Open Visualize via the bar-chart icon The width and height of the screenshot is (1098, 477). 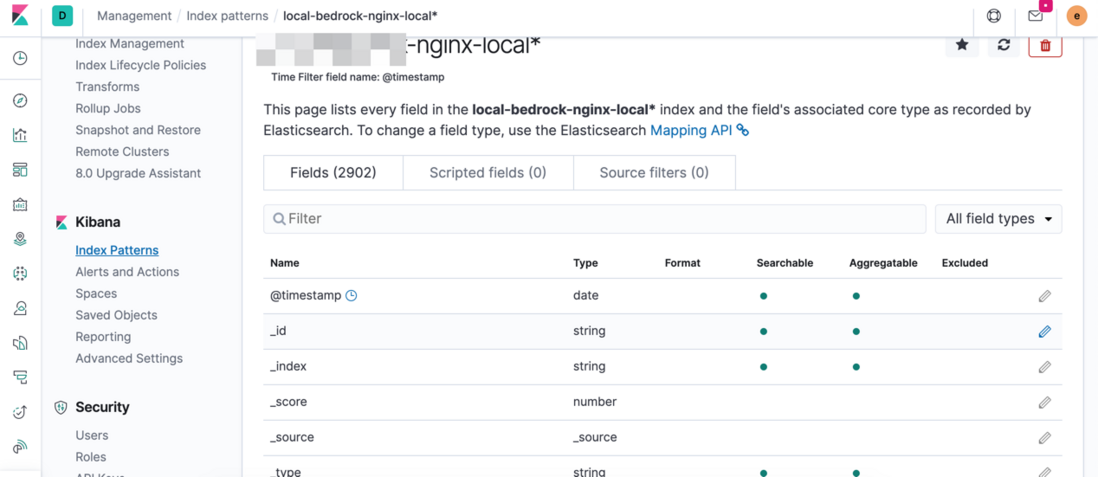pyautogui.click(x=20, y=135)
